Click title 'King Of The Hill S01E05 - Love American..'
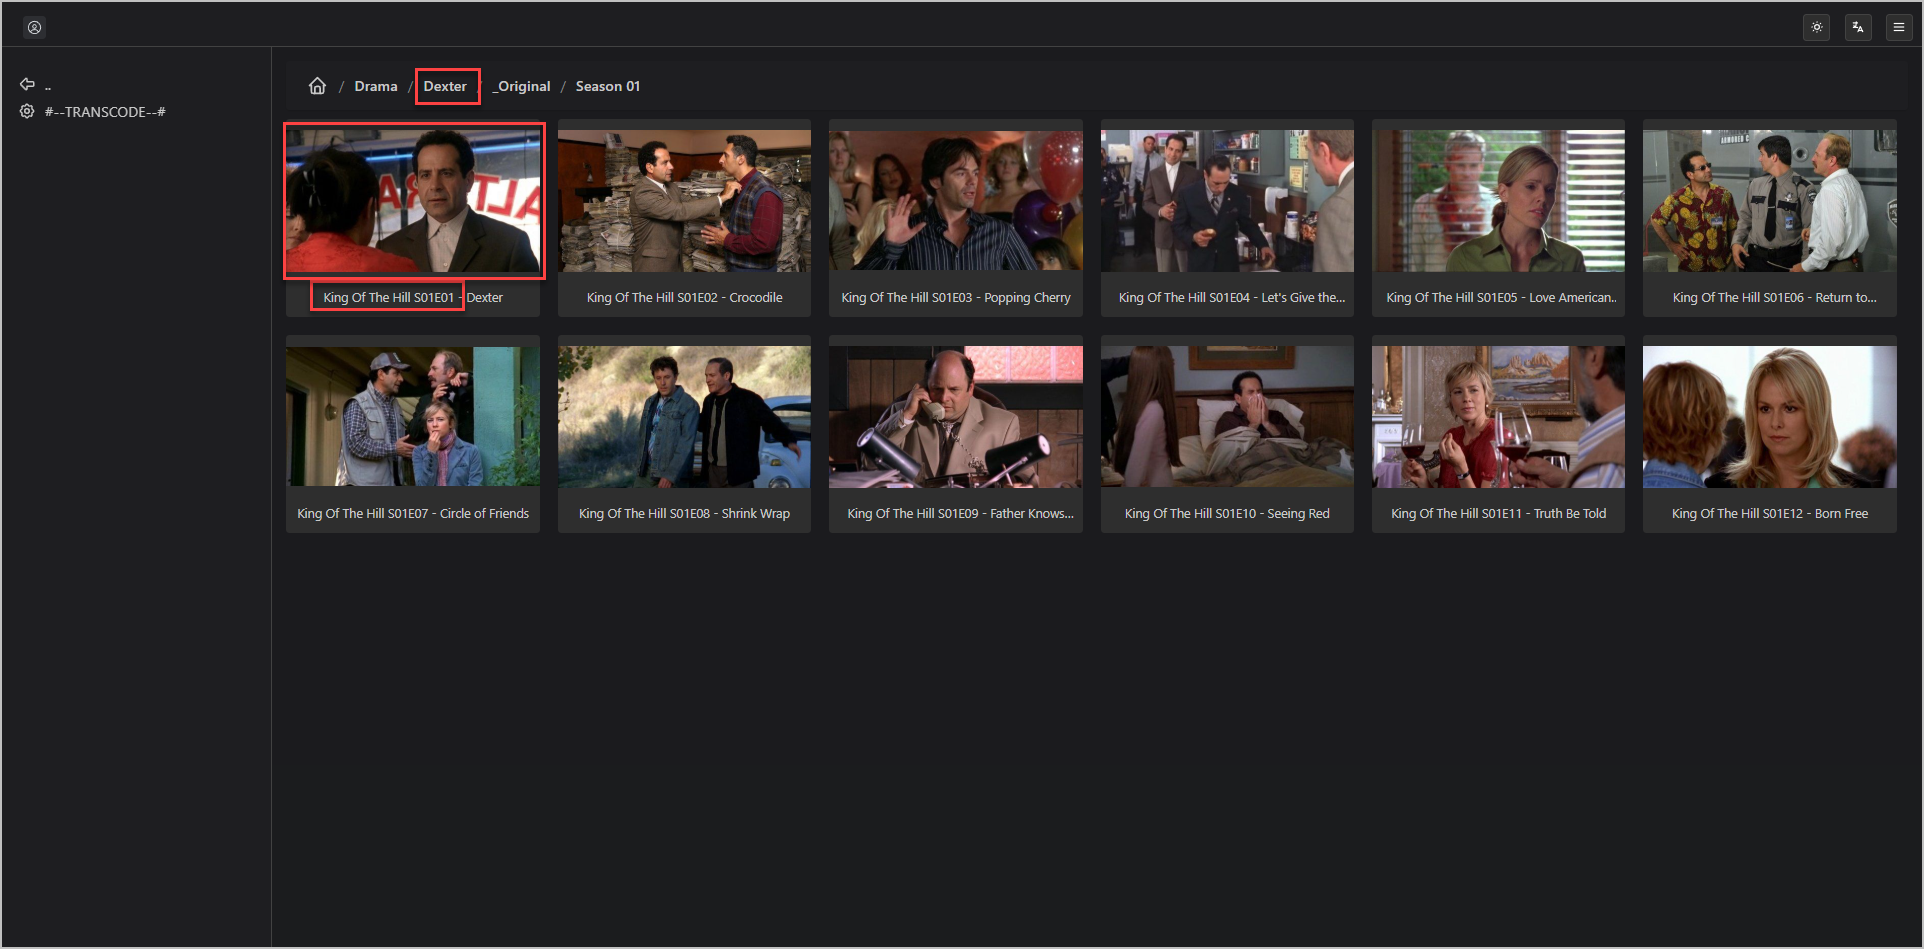Screen dimensions: 1924x949 pos(1501,298)
